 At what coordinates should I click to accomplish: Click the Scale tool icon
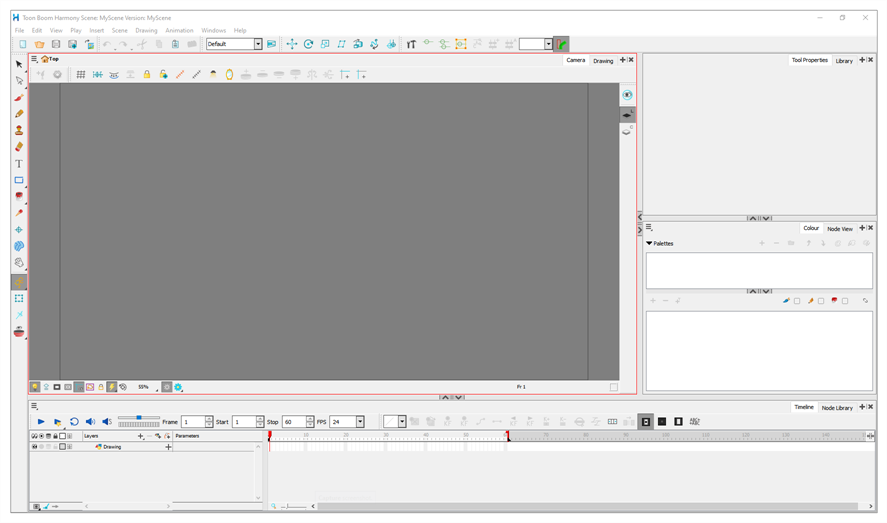325,44
